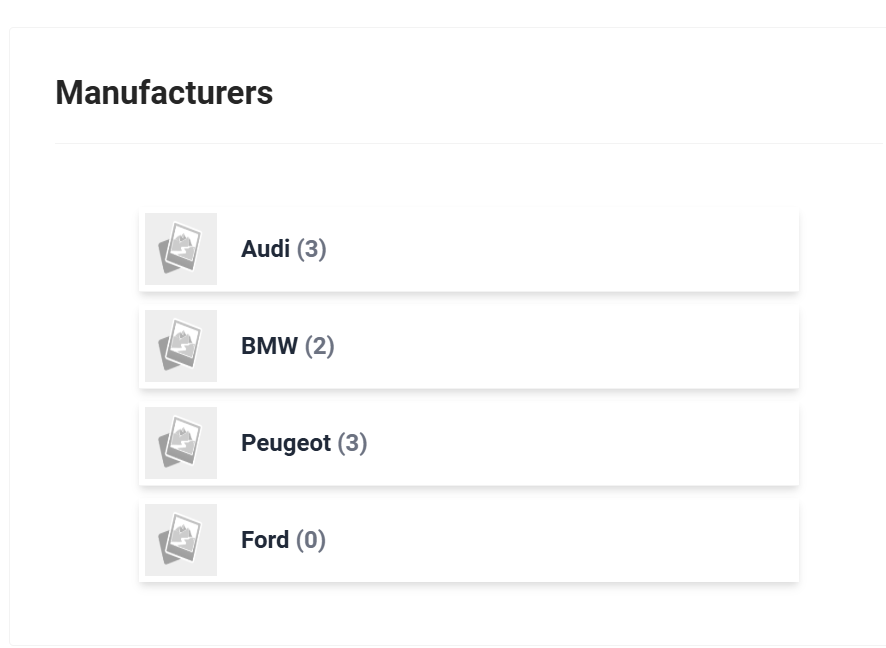Screen dimensions: 886x648
Task: Open the Ford manufacturer link
Action: point(264,540)
